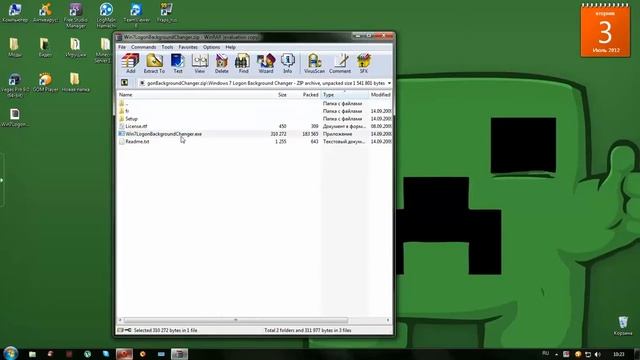Select the Free Studio Manager desktop icon
Screen dimensions: 640x360
pos(76,15)
